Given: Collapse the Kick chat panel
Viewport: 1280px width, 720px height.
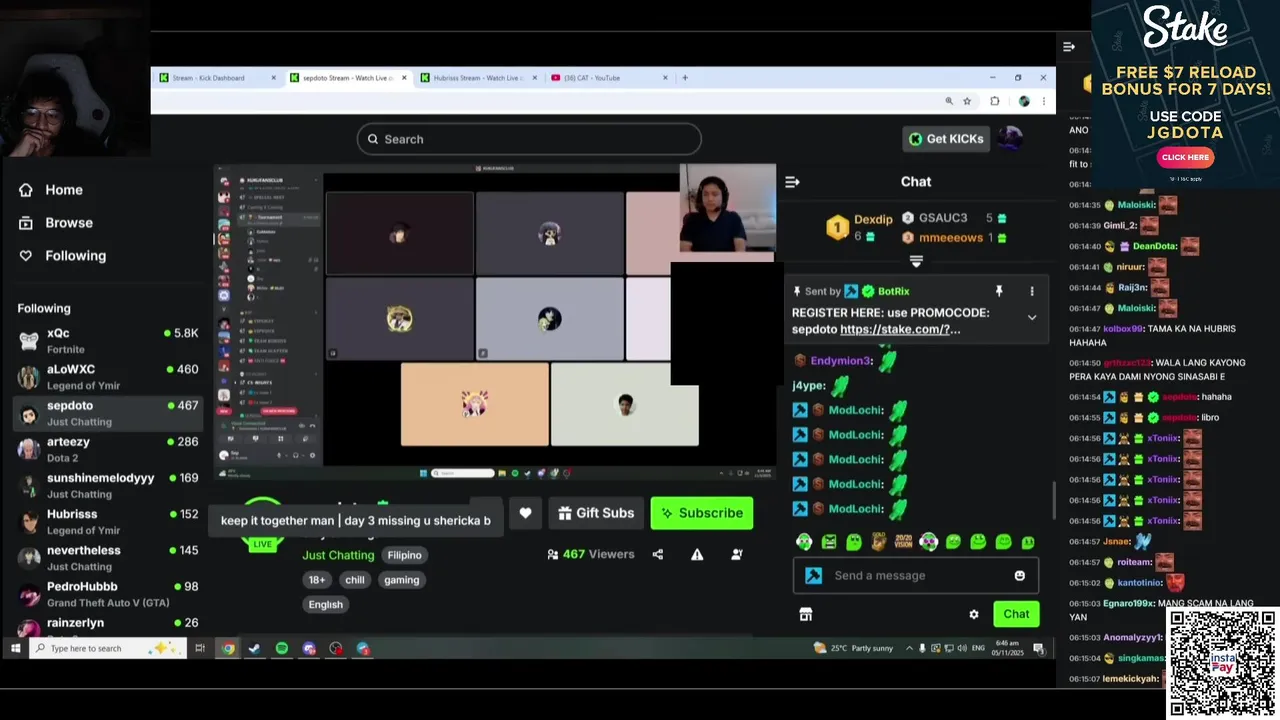Looking at the screenshot, I should tap(792, 182).
